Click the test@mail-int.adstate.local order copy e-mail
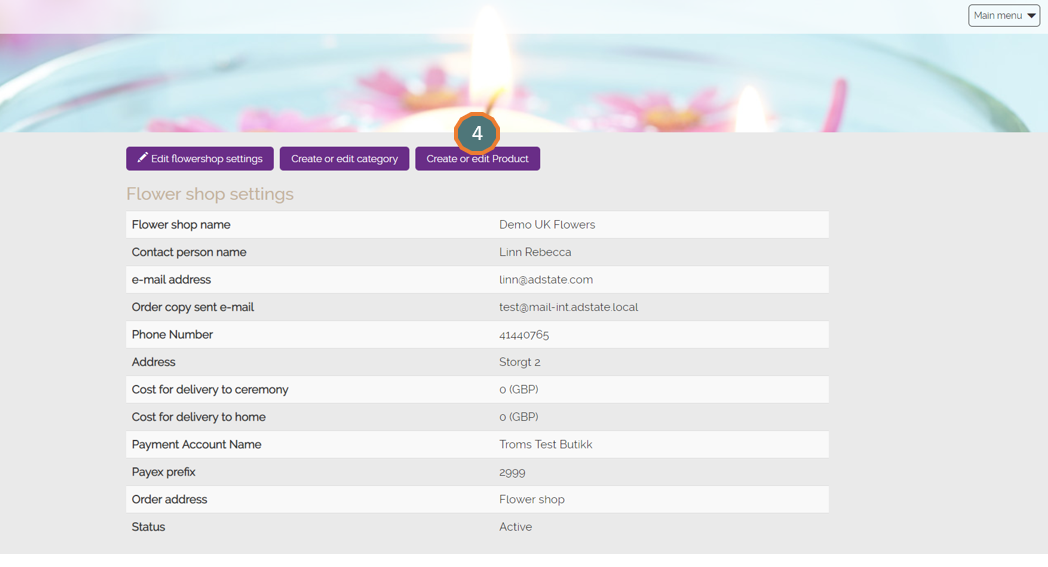The image size is (1048, 567). [568, 307]
